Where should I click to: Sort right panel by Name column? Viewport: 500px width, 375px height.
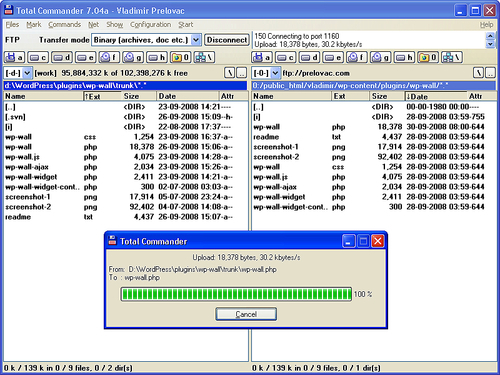291,96
